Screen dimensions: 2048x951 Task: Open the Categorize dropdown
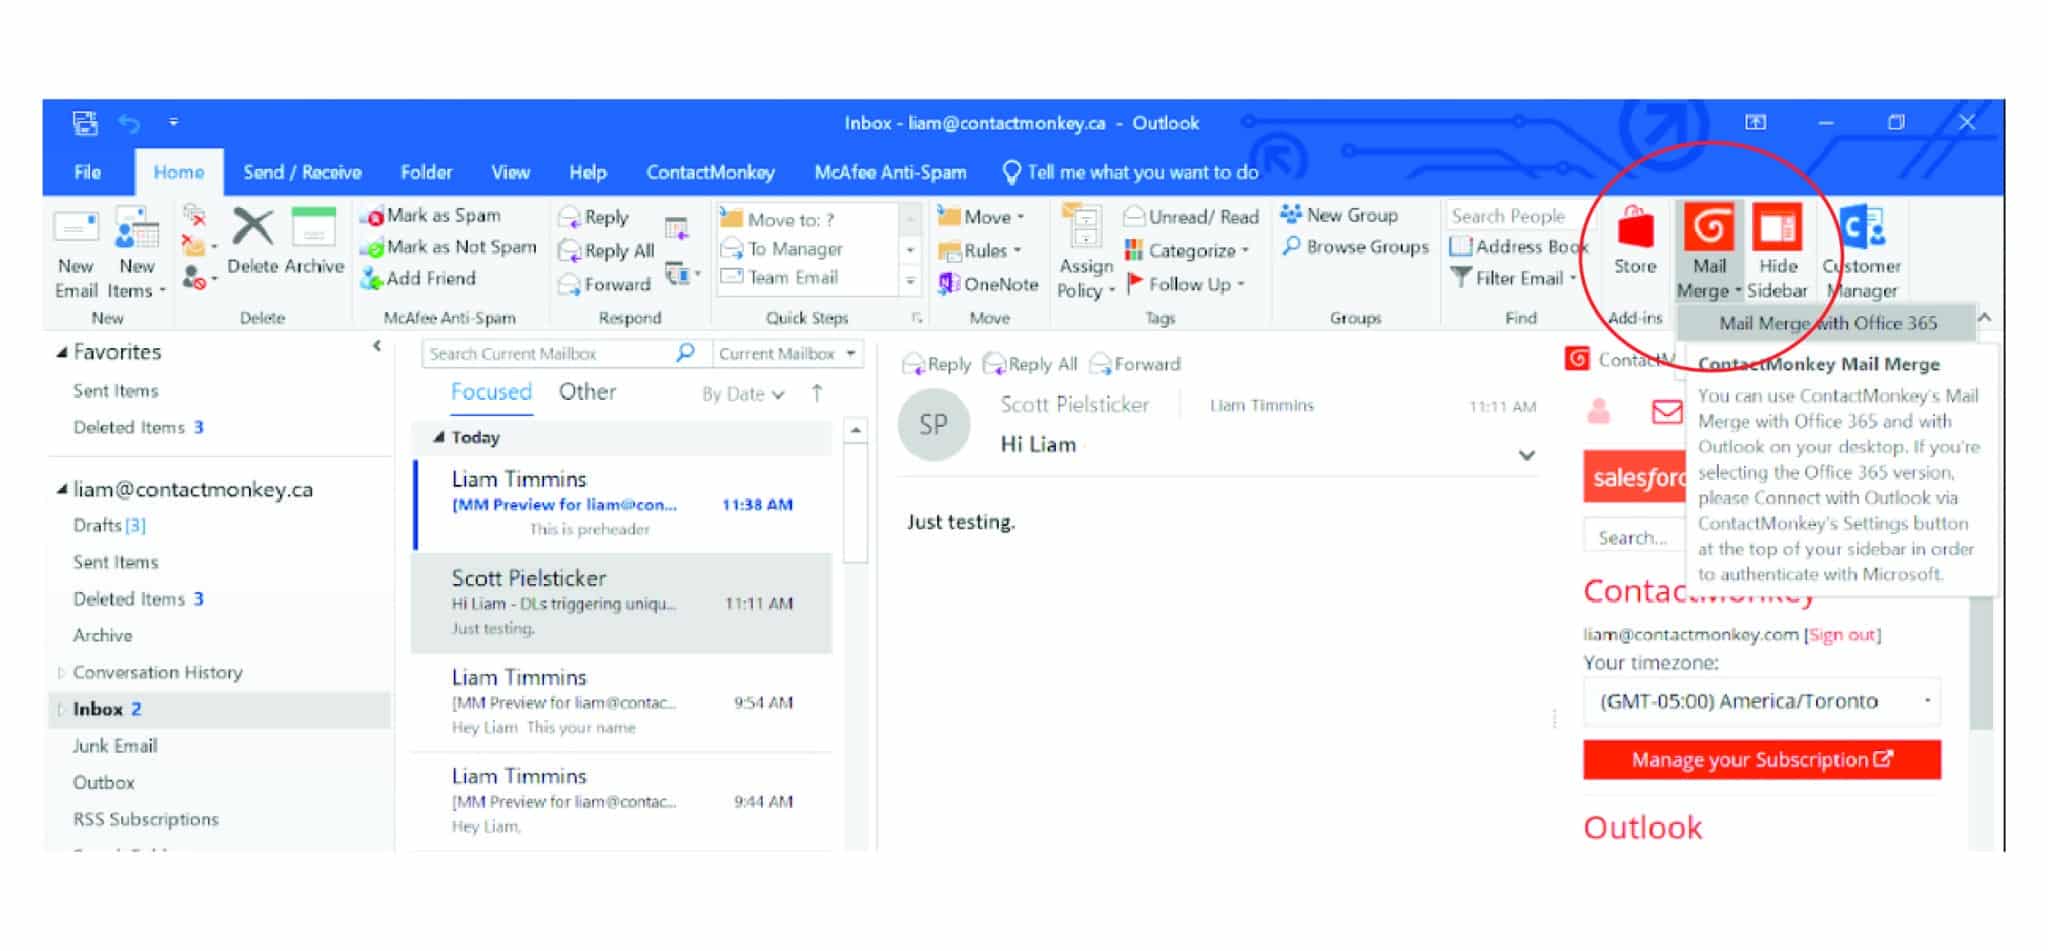click(1187, 251)
